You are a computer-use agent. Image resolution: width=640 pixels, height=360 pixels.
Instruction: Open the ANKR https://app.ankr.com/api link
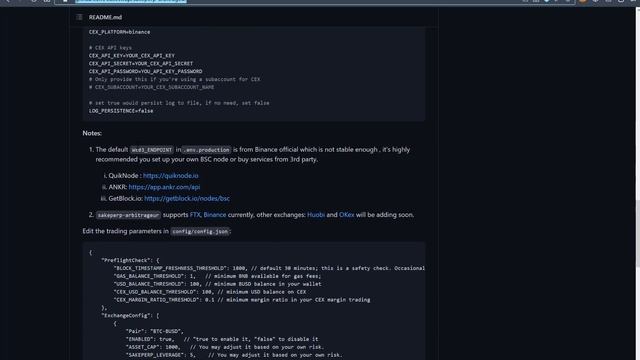(x=164, y=187)
